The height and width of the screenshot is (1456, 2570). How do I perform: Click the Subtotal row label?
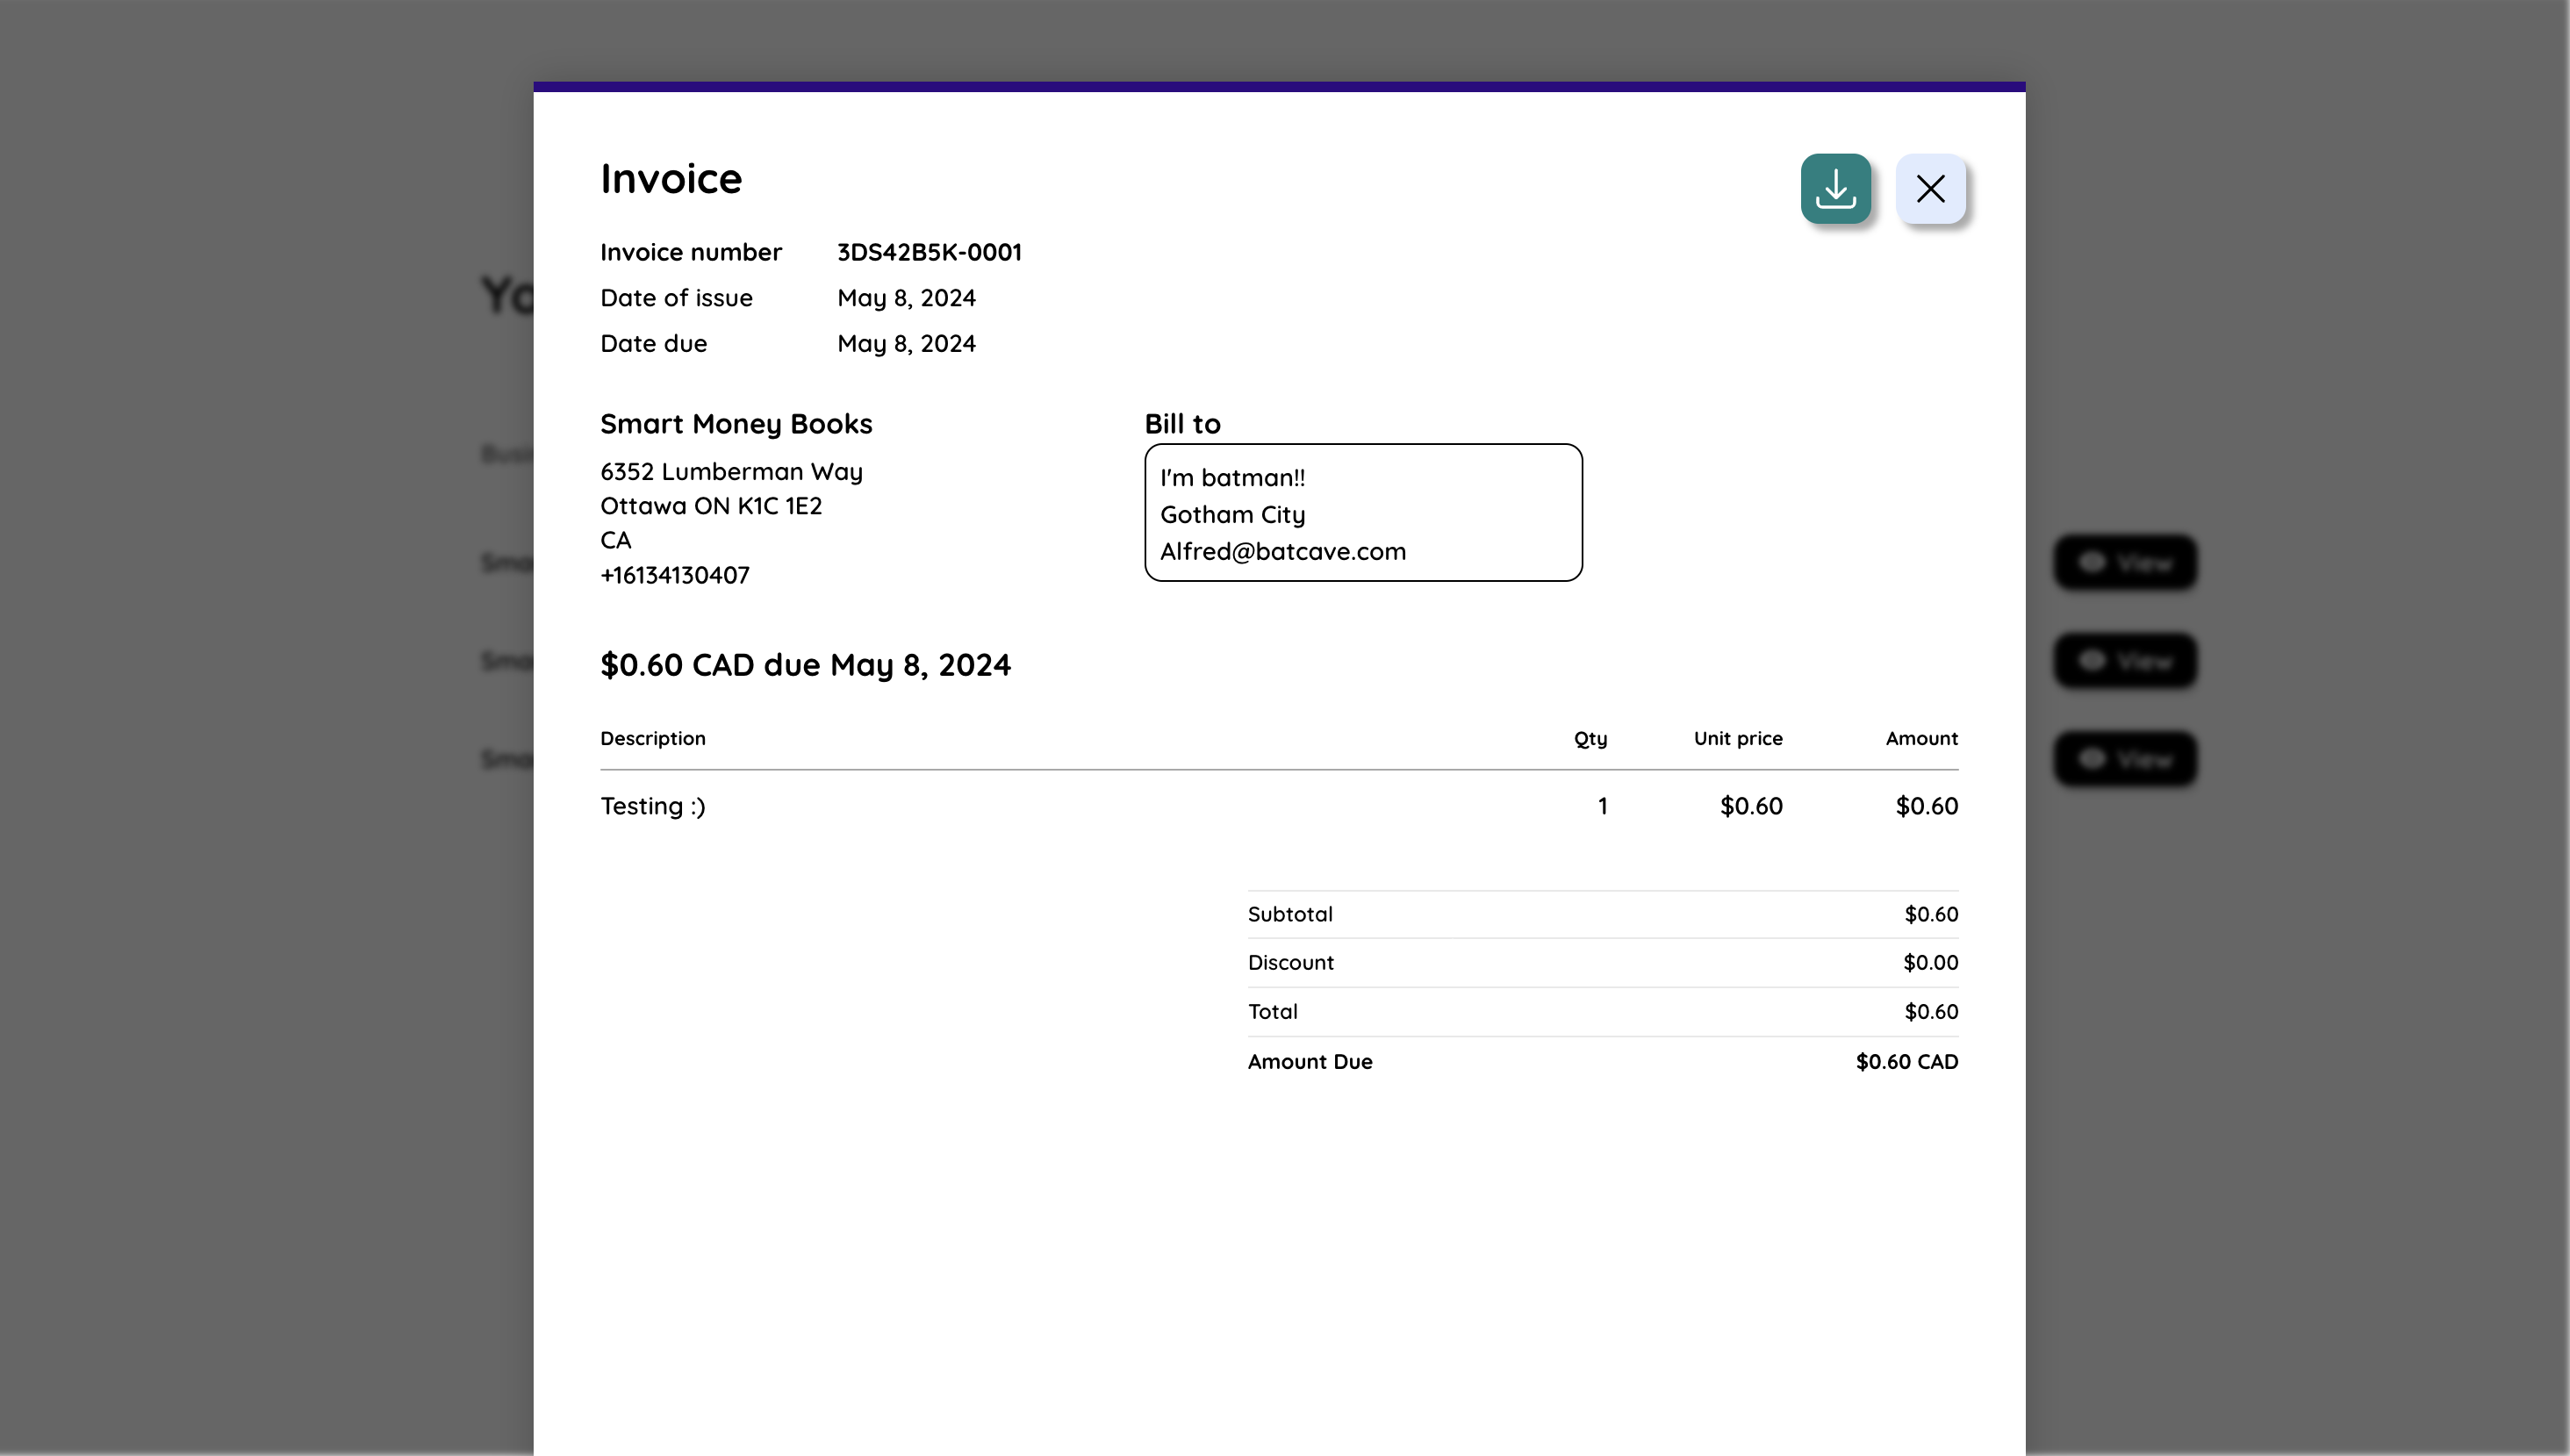(x=1290, y=914)
